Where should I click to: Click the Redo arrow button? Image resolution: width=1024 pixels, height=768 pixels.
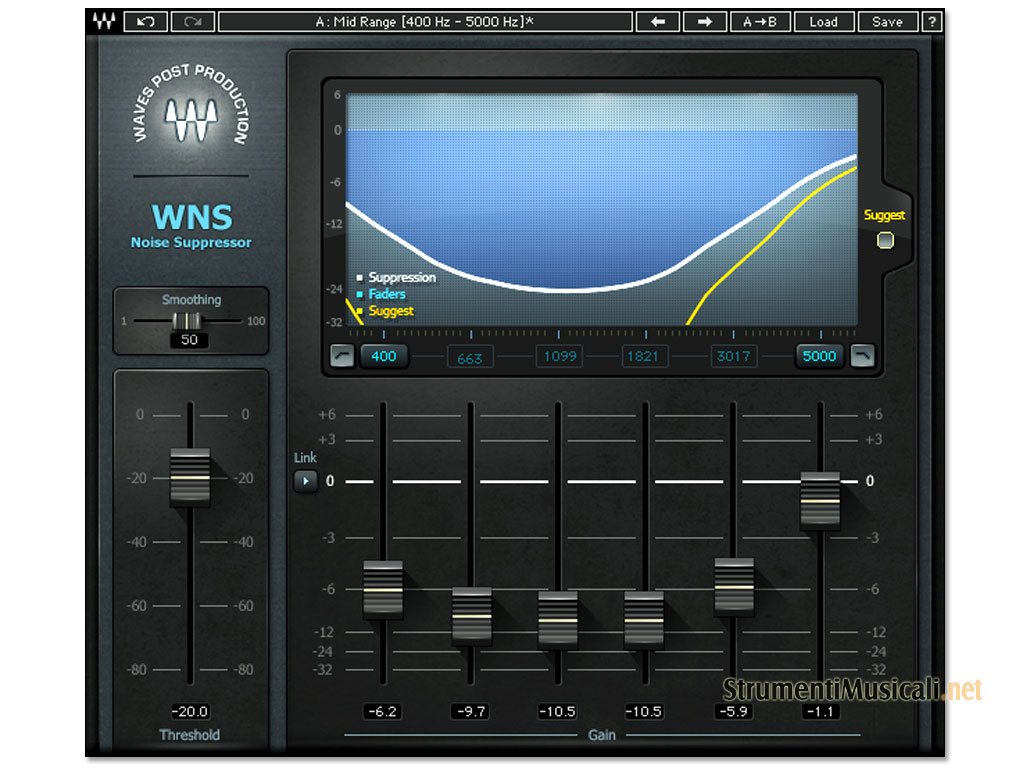pyautogui.click(x=192, y=21)
